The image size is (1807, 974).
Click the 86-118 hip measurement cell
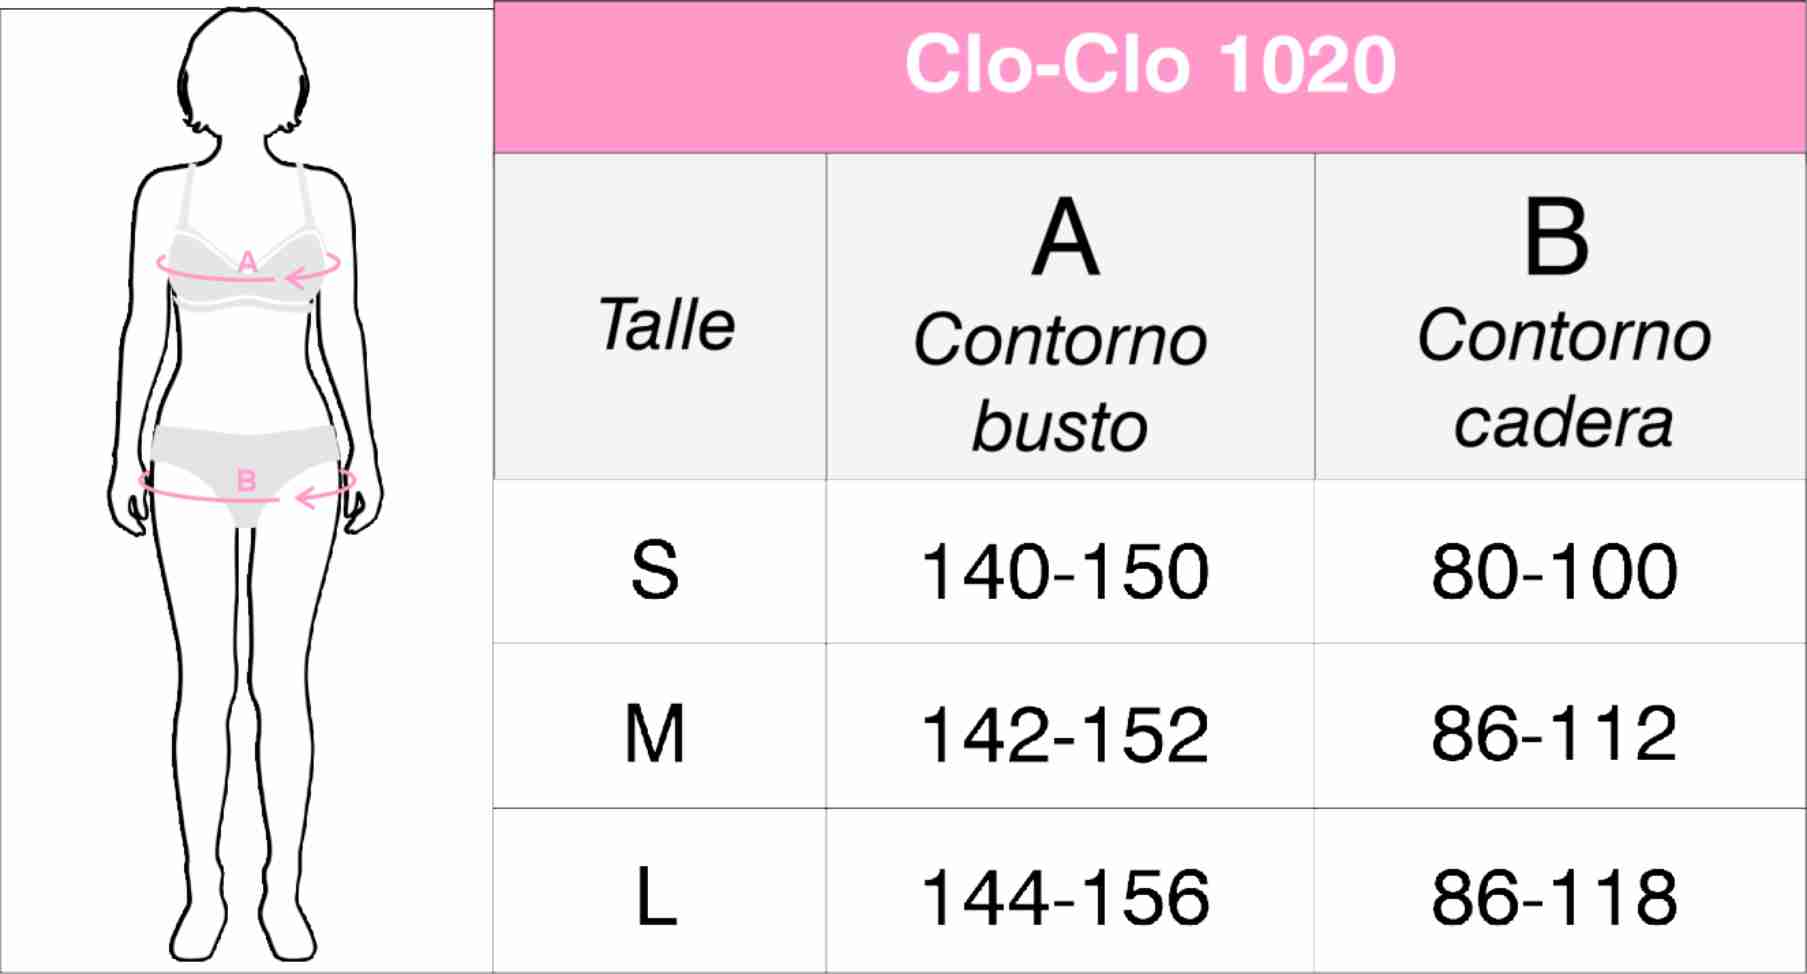tap(1554, 897)
